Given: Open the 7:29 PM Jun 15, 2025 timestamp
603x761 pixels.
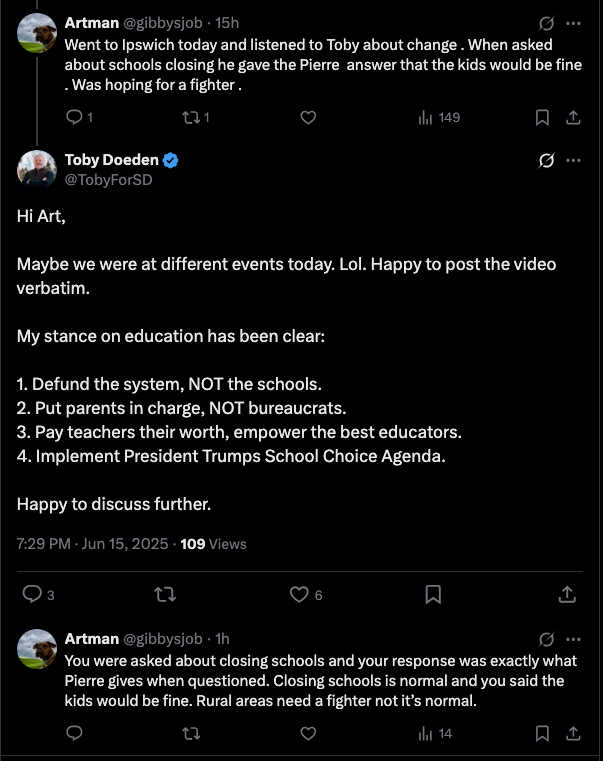Looking at the screenshot, I should pyautogui.click(x=92, y=544).
